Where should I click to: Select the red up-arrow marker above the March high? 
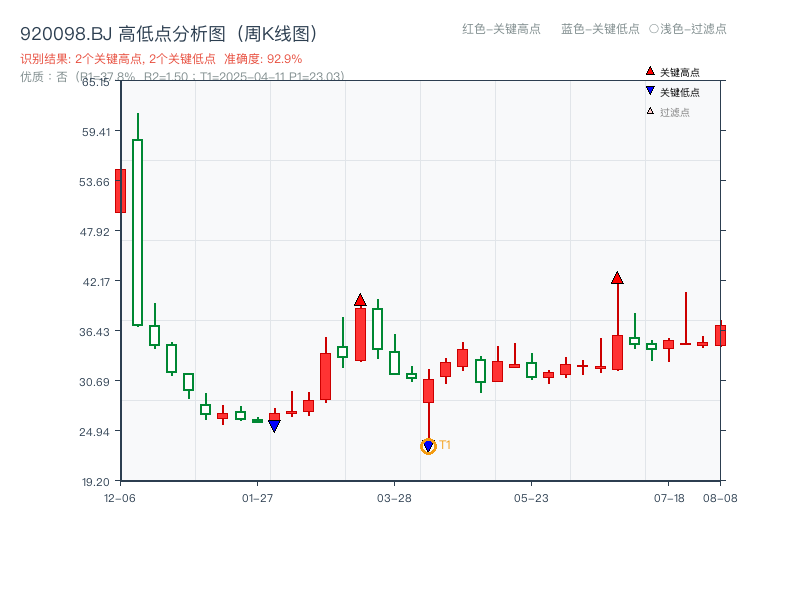coord(361,298)
